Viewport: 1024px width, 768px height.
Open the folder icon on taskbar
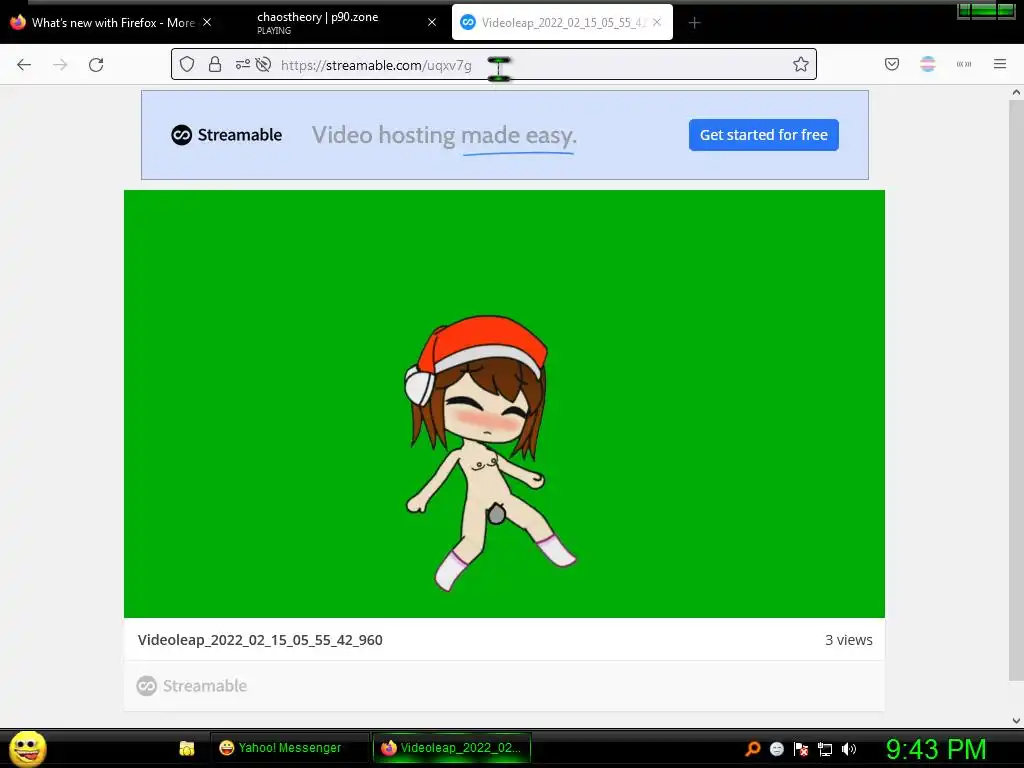[x=187, y=748]
